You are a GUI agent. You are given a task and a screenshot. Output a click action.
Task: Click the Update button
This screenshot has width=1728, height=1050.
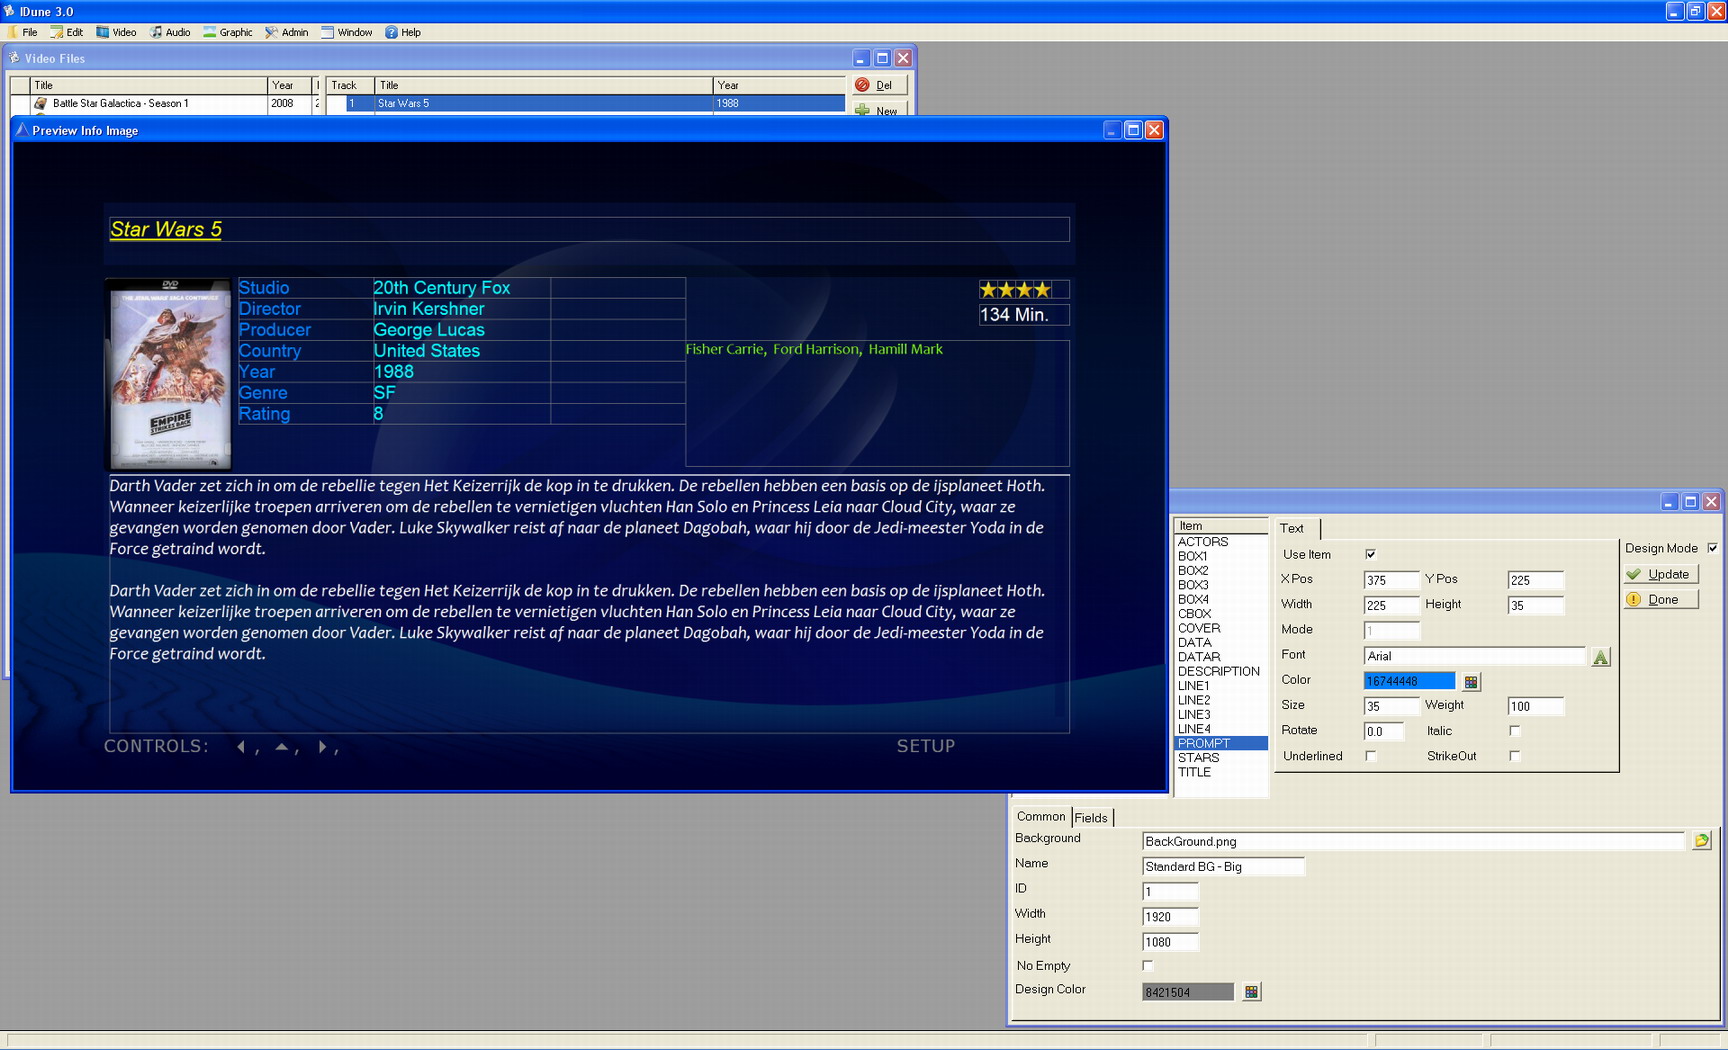pos(1661,574)
